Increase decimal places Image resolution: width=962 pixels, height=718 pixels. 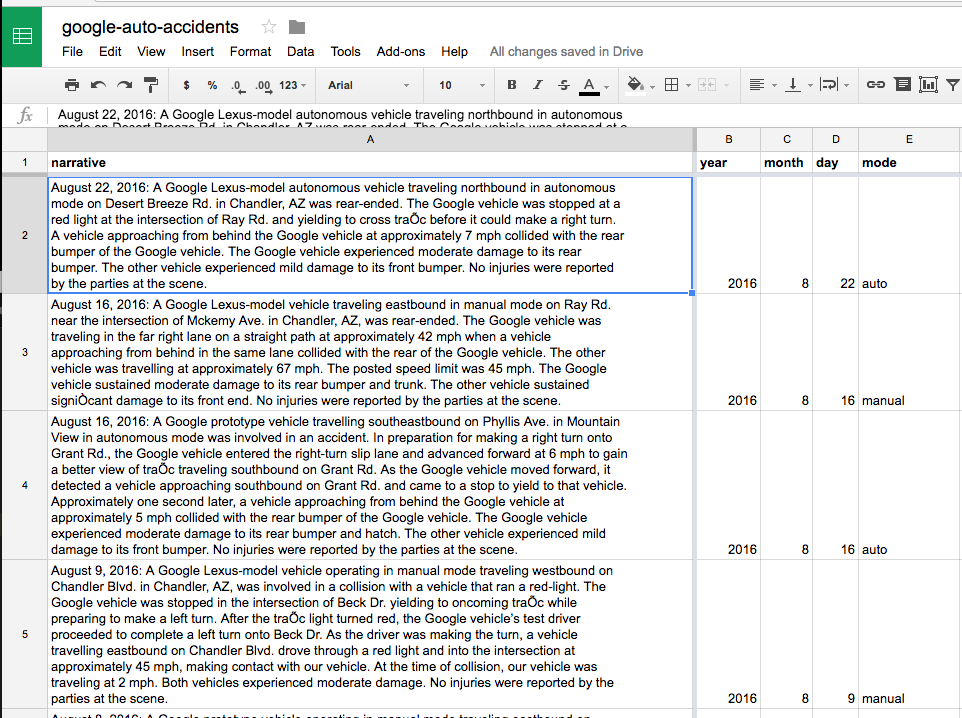click(x=263, y=86)
